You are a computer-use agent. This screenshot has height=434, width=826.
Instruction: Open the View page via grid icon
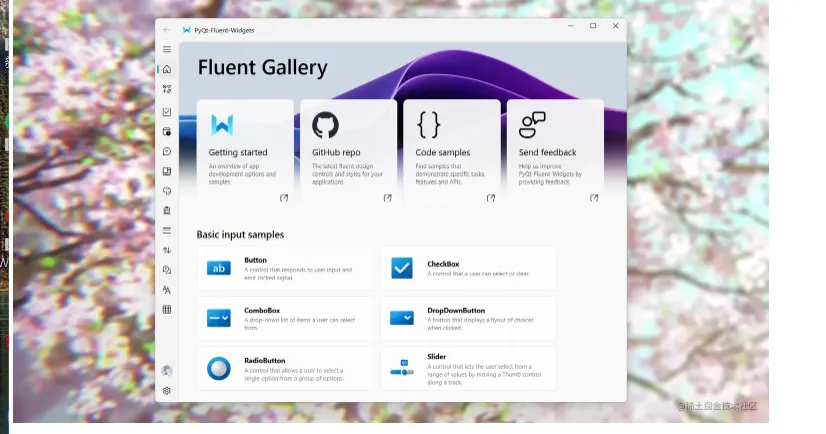coord(167,310)
